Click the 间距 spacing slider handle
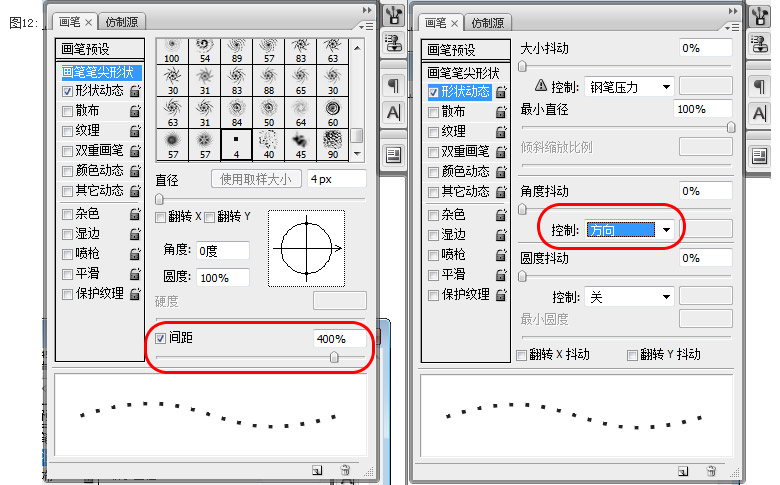Viewport: 780px width, 485px height. click(334, 356)
